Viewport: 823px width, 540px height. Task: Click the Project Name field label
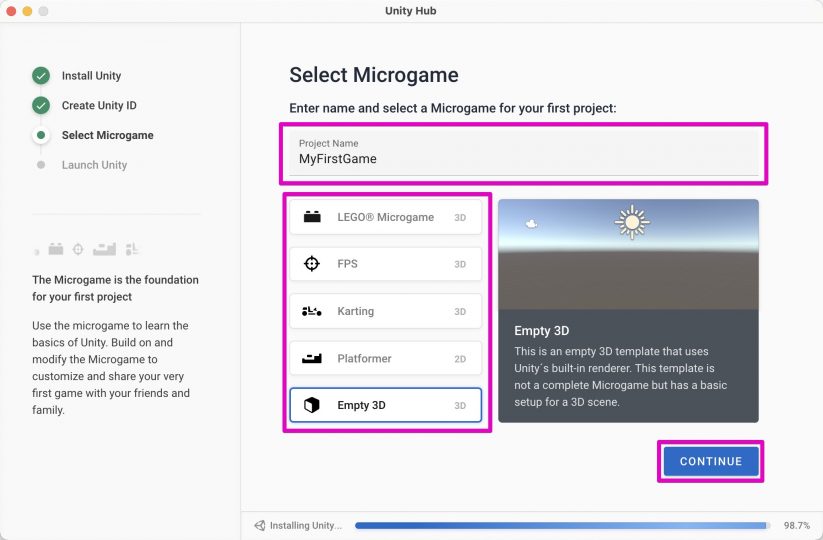coord(329,143)
